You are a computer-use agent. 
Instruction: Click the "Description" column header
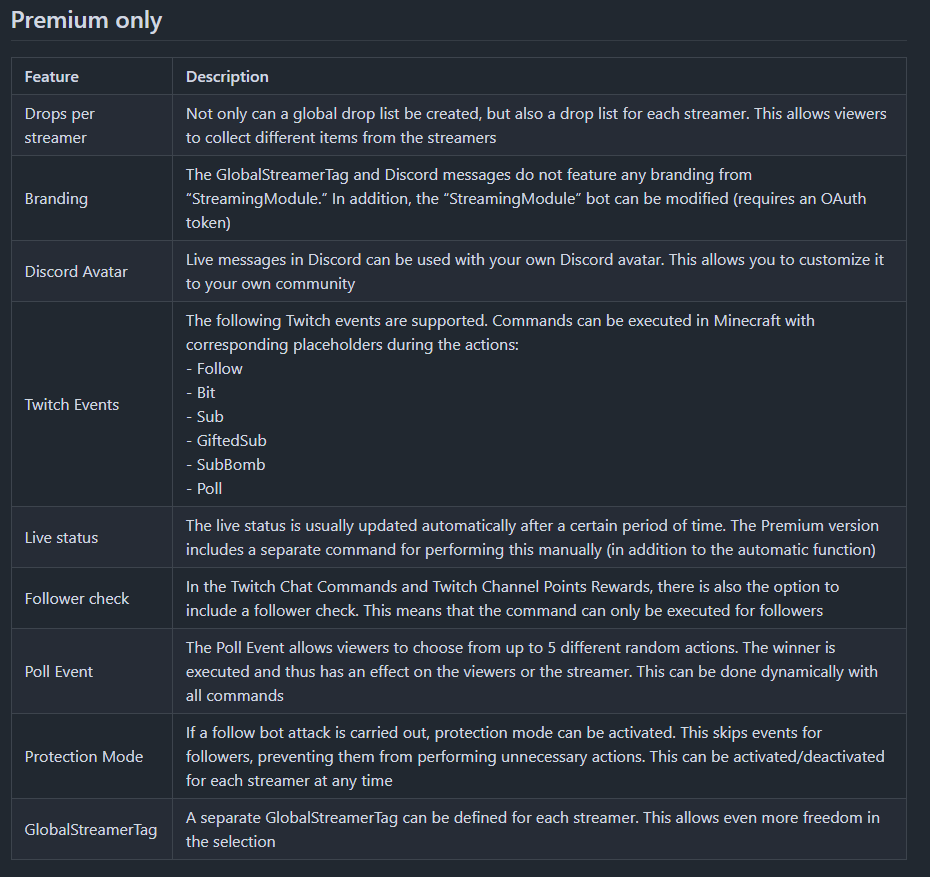tap(227, 77)
